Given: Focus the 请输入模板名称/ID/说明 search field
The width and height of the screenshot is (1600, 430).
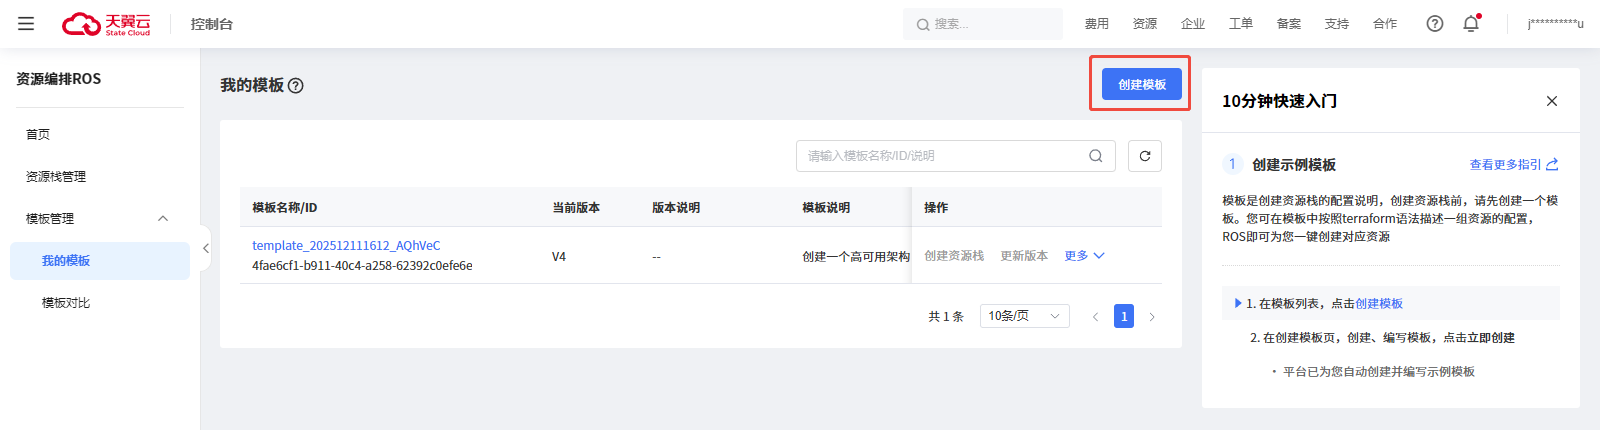Looking at the screenshot, I should 956,156.
